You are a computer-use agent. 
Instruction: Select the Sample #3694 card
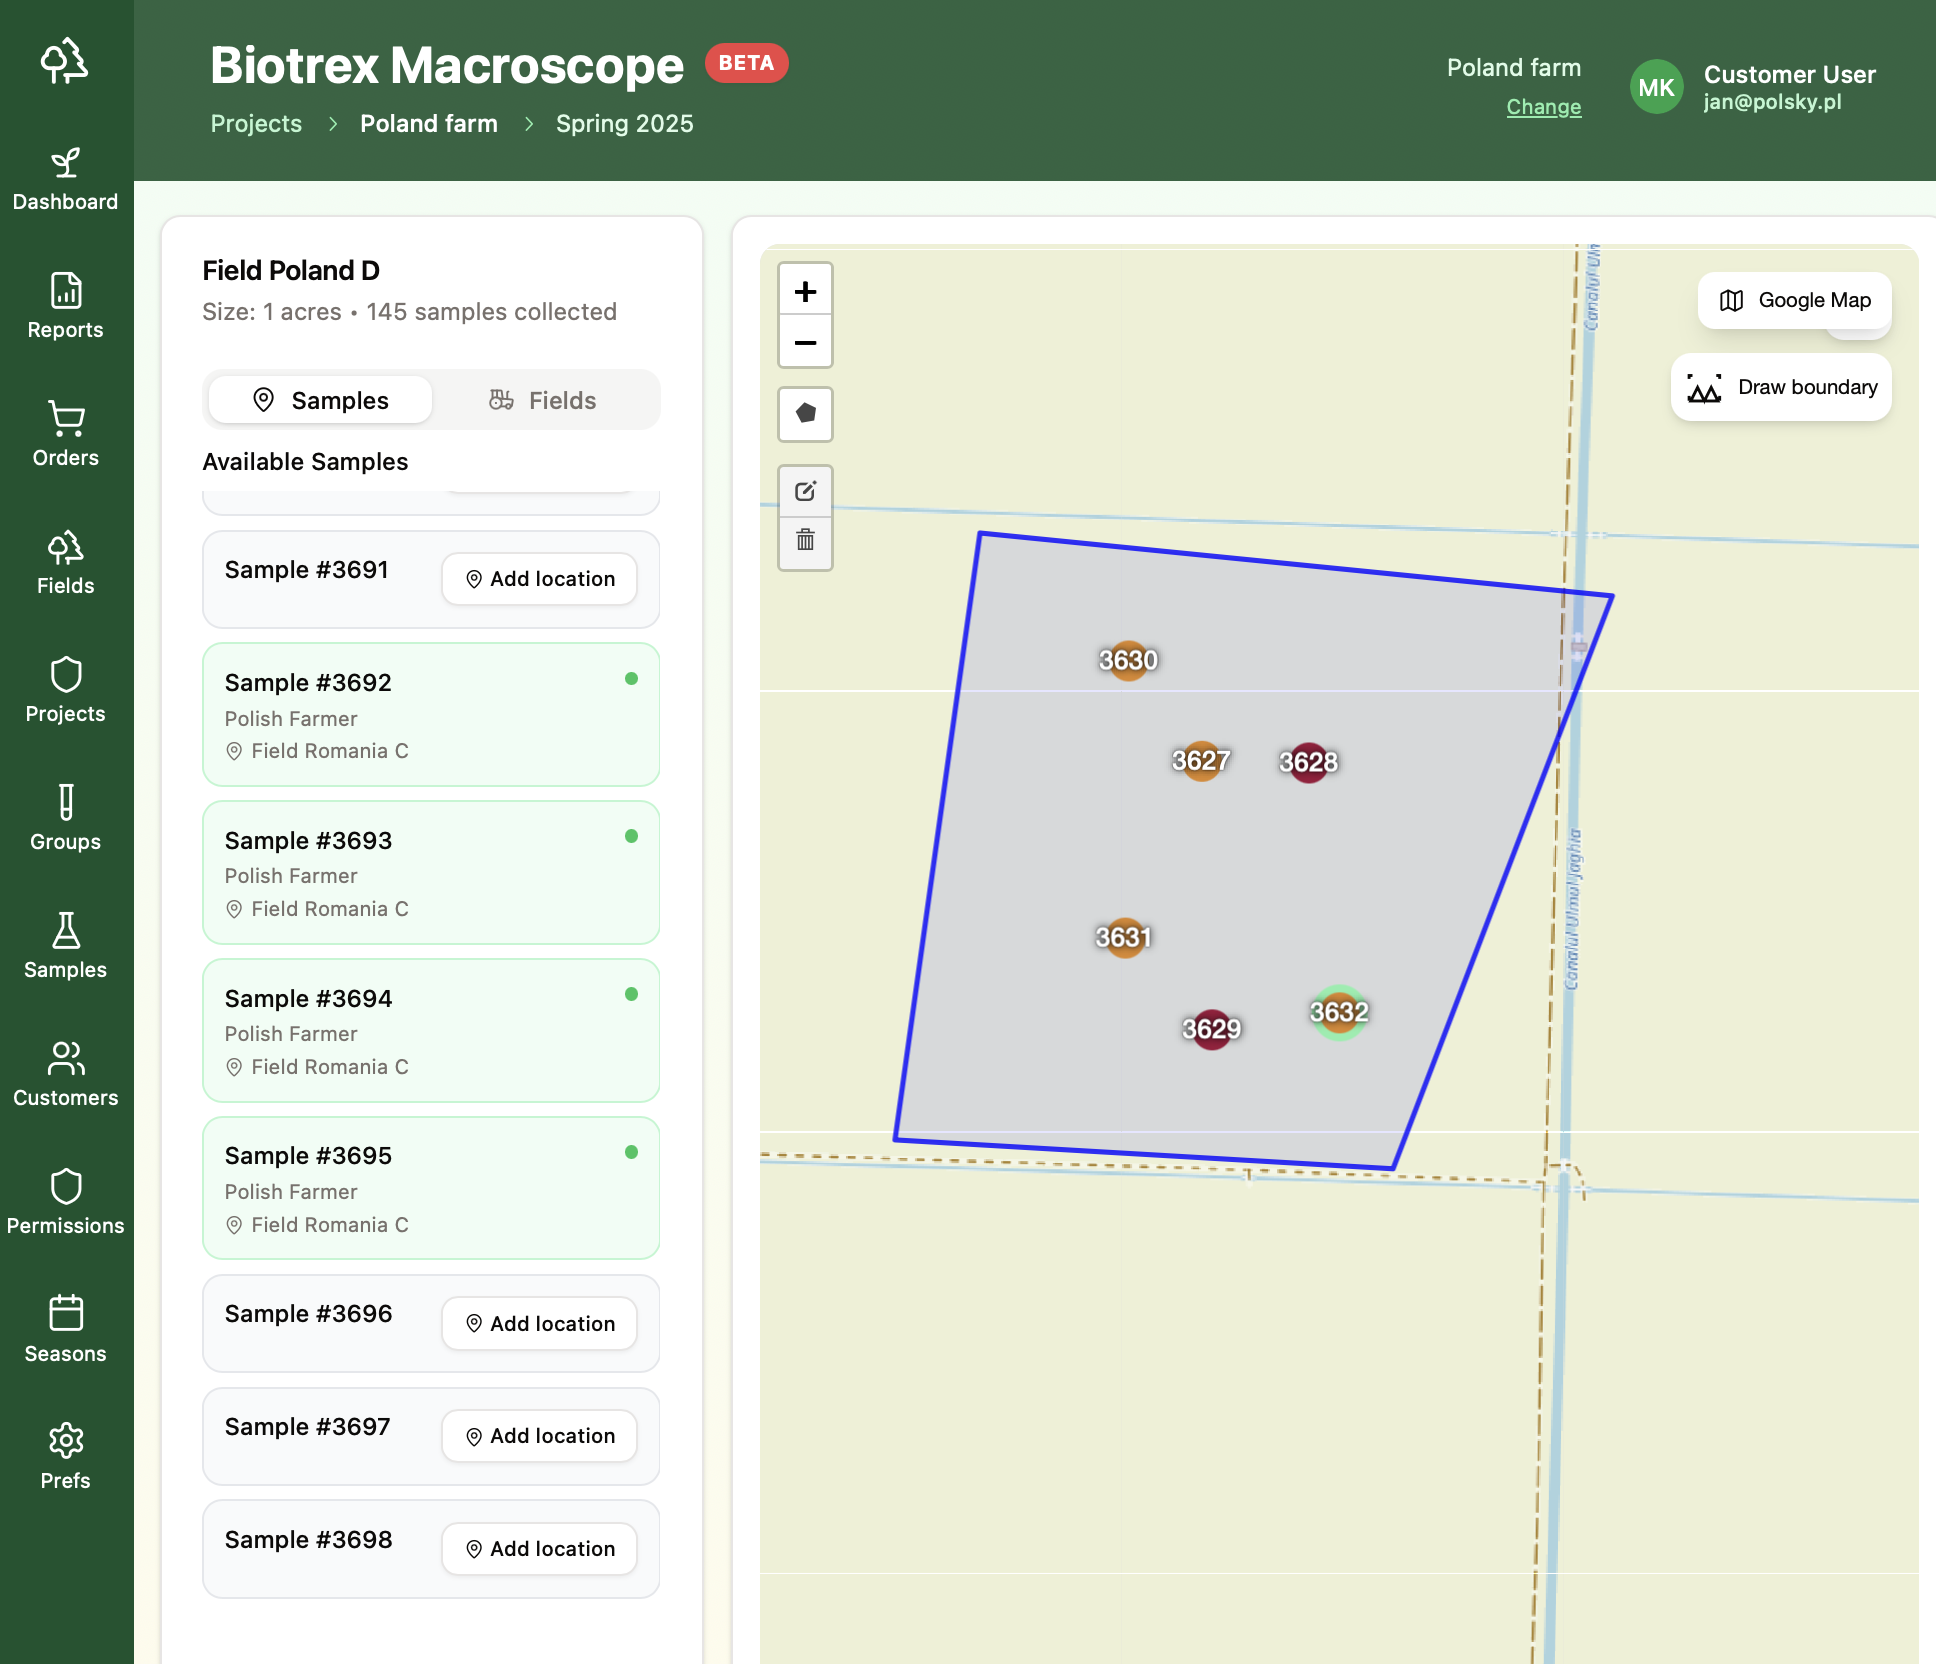tap(431, 1031)
